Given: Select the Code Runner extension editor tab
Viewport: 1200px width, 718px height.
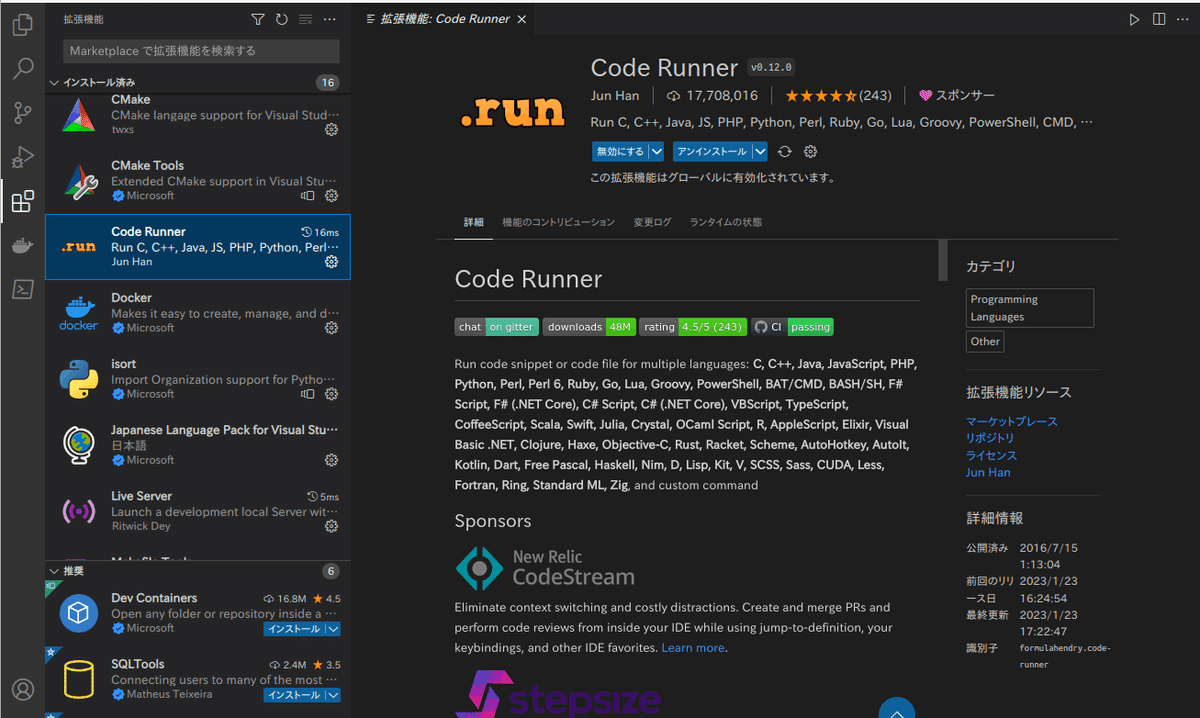Looking at the screenshot, I should point(445,19).
